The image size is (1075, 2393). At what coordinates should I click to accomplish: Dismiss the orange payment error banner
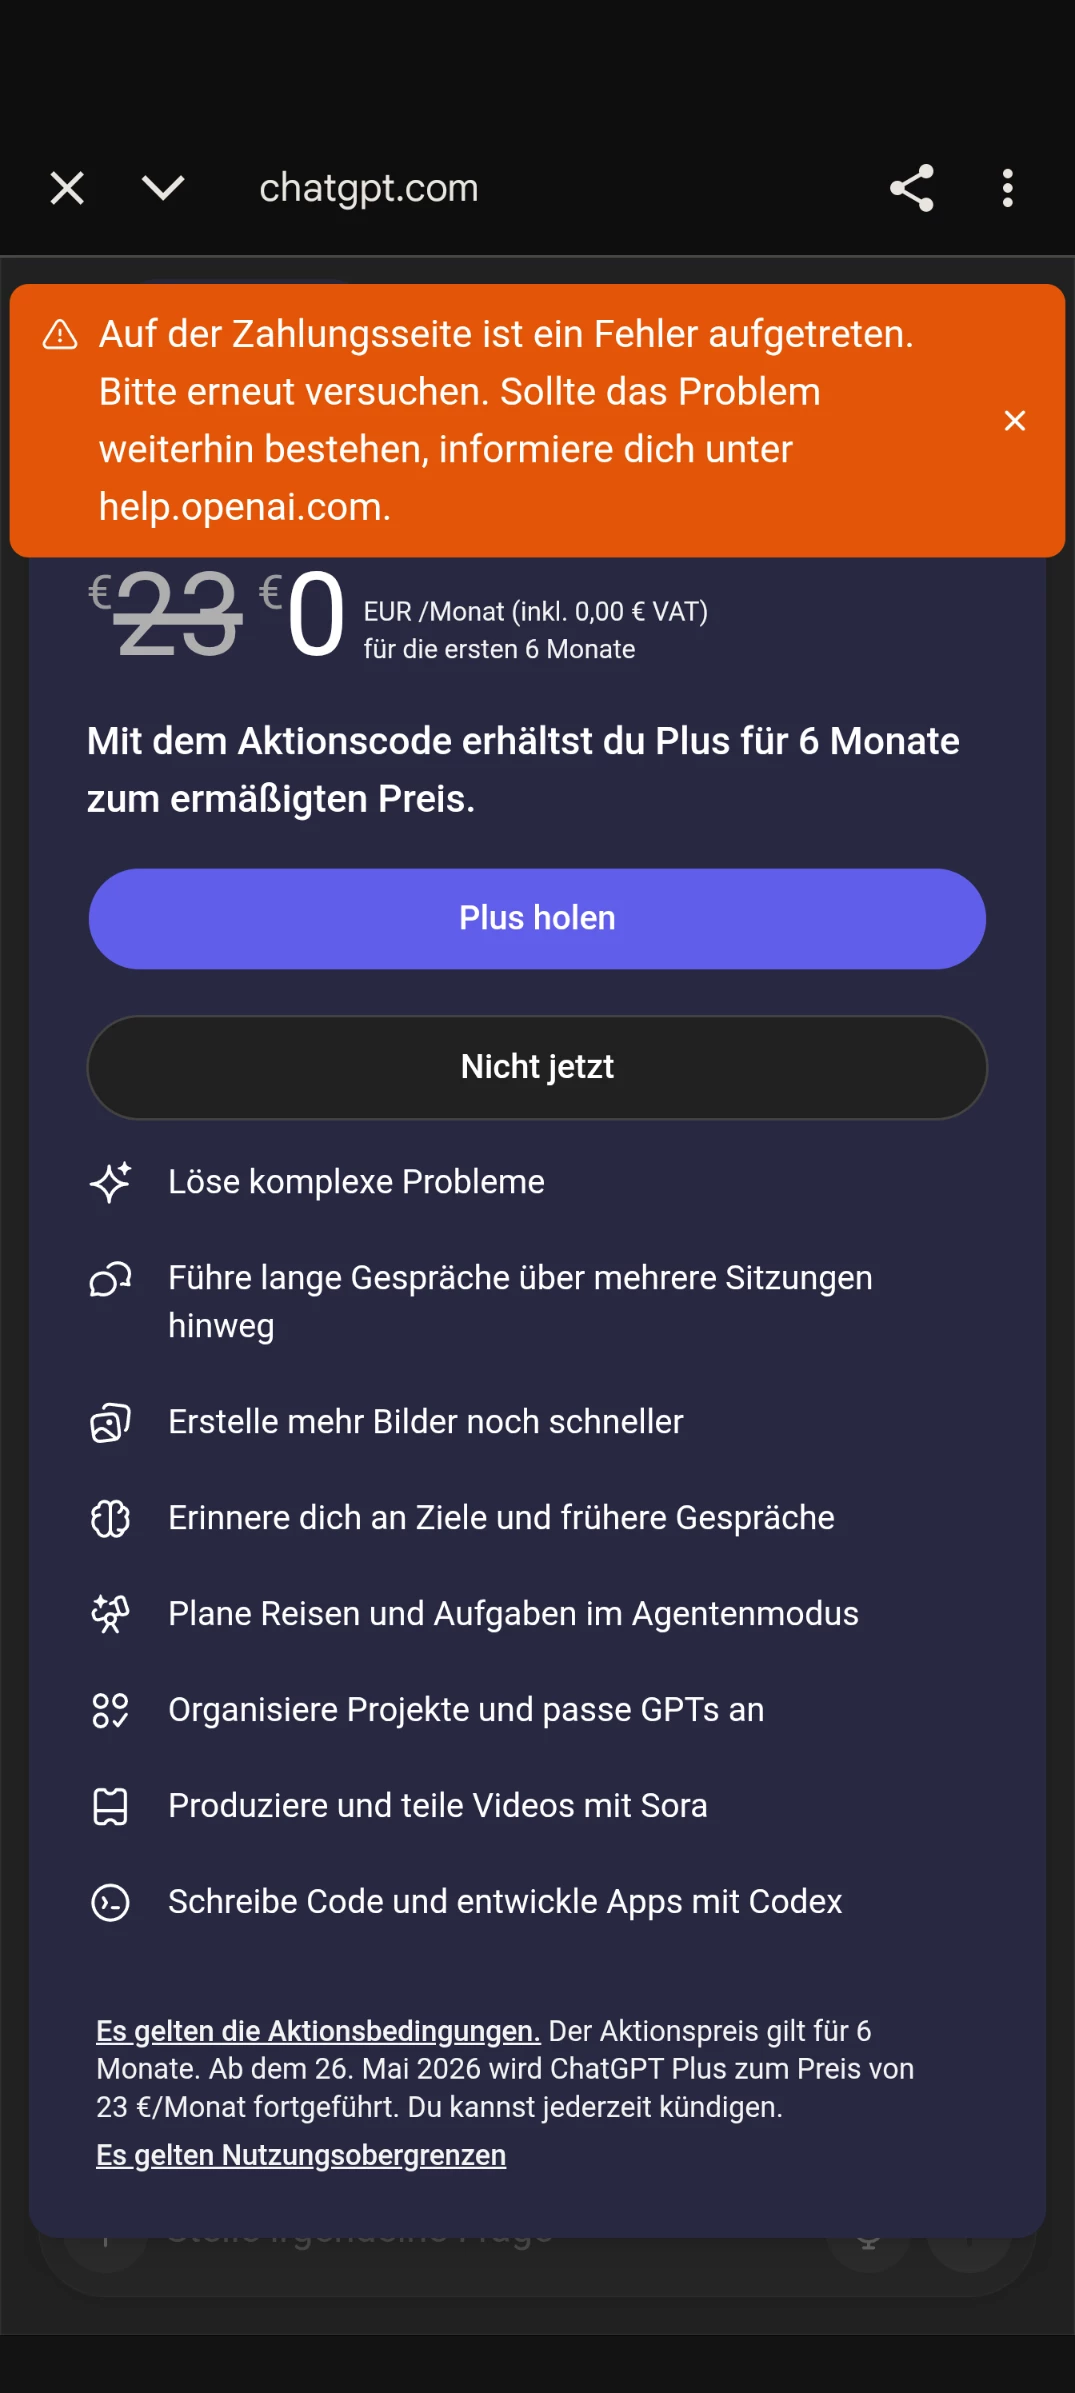click(1014, 421)
